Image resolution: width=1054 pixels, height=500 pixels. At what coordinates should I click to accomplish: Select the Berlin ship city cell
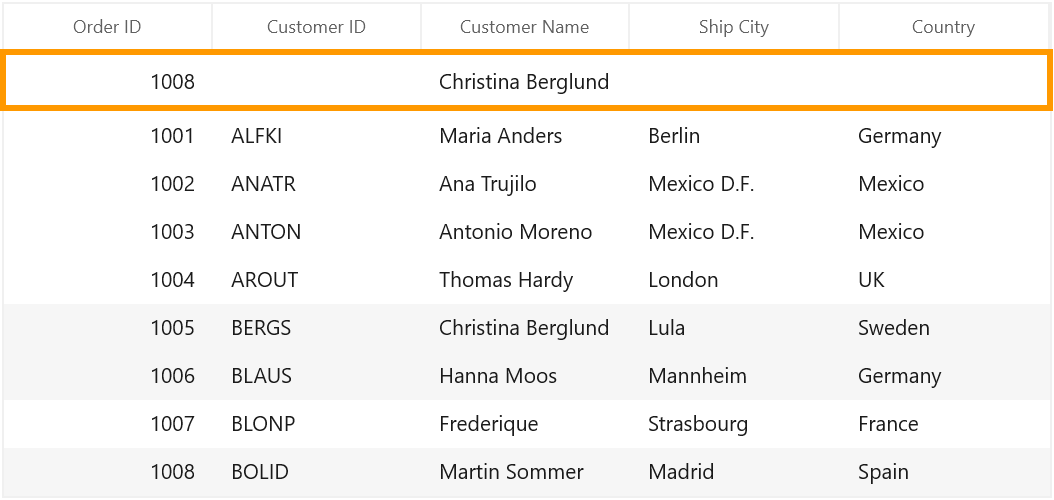(734, 136)
